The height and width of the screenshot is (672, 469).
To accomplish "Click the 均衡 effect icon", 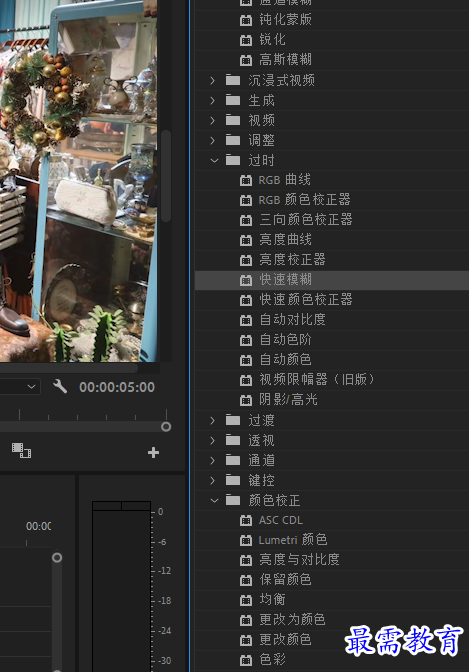I will coord(246,600).
